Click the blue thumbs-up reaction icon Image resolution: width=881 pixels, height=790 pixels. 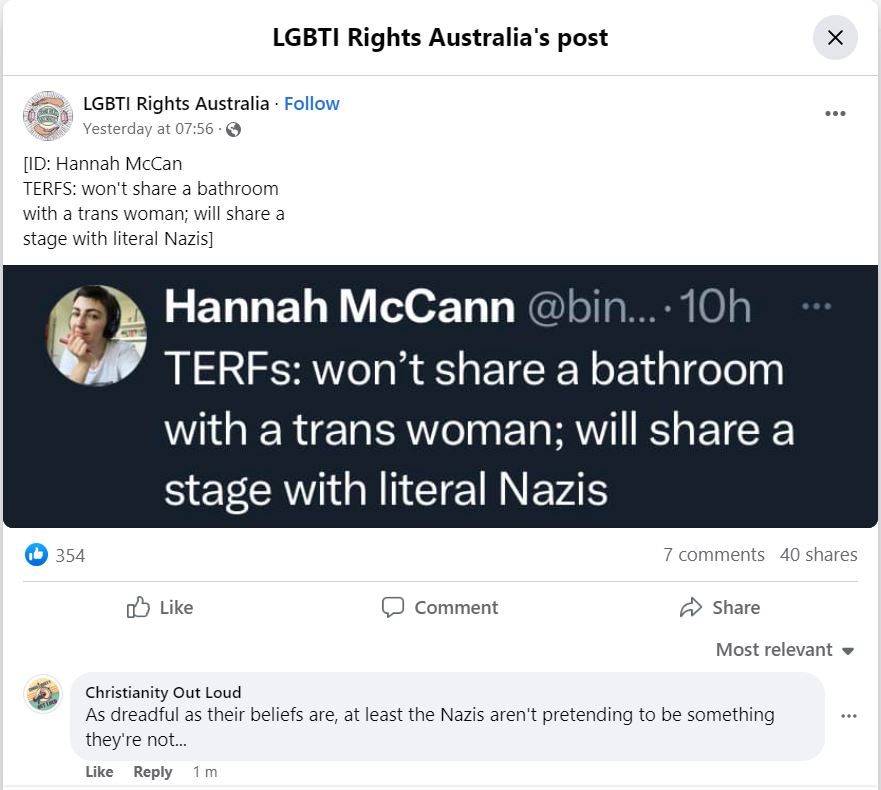[x=37, y=555]
